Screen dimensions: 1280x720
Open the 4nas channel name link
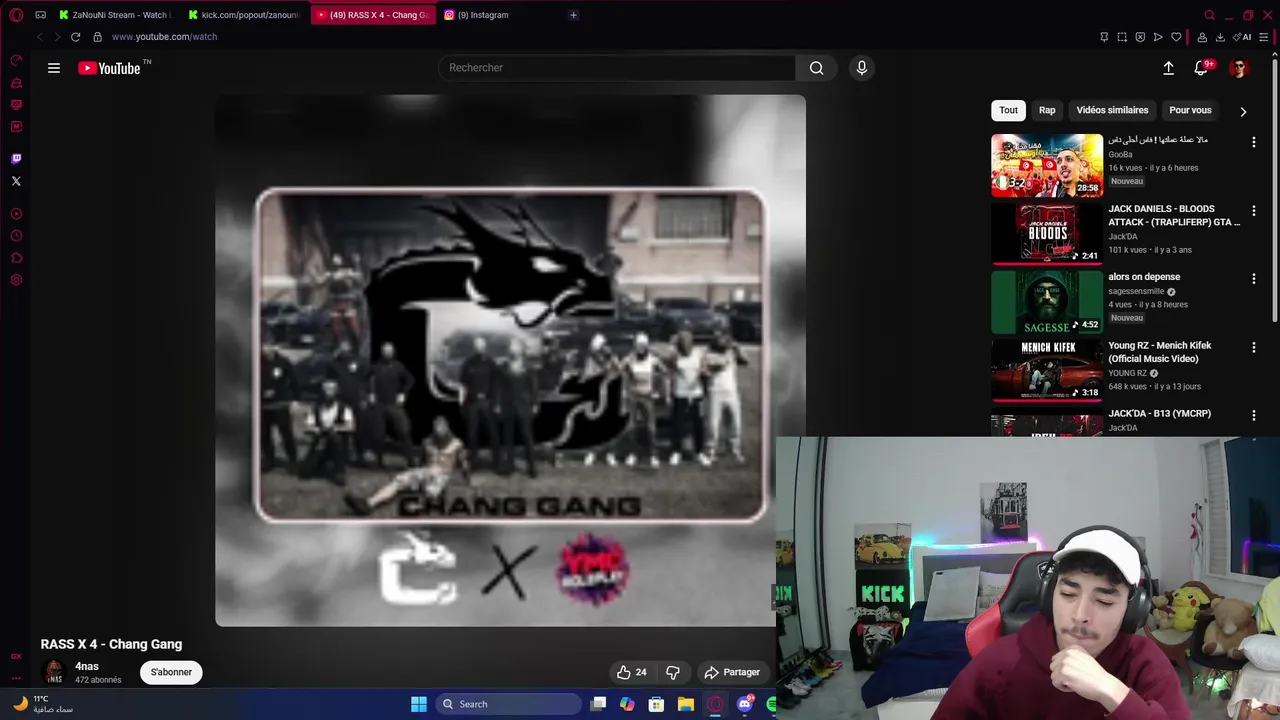pos(87,666)
